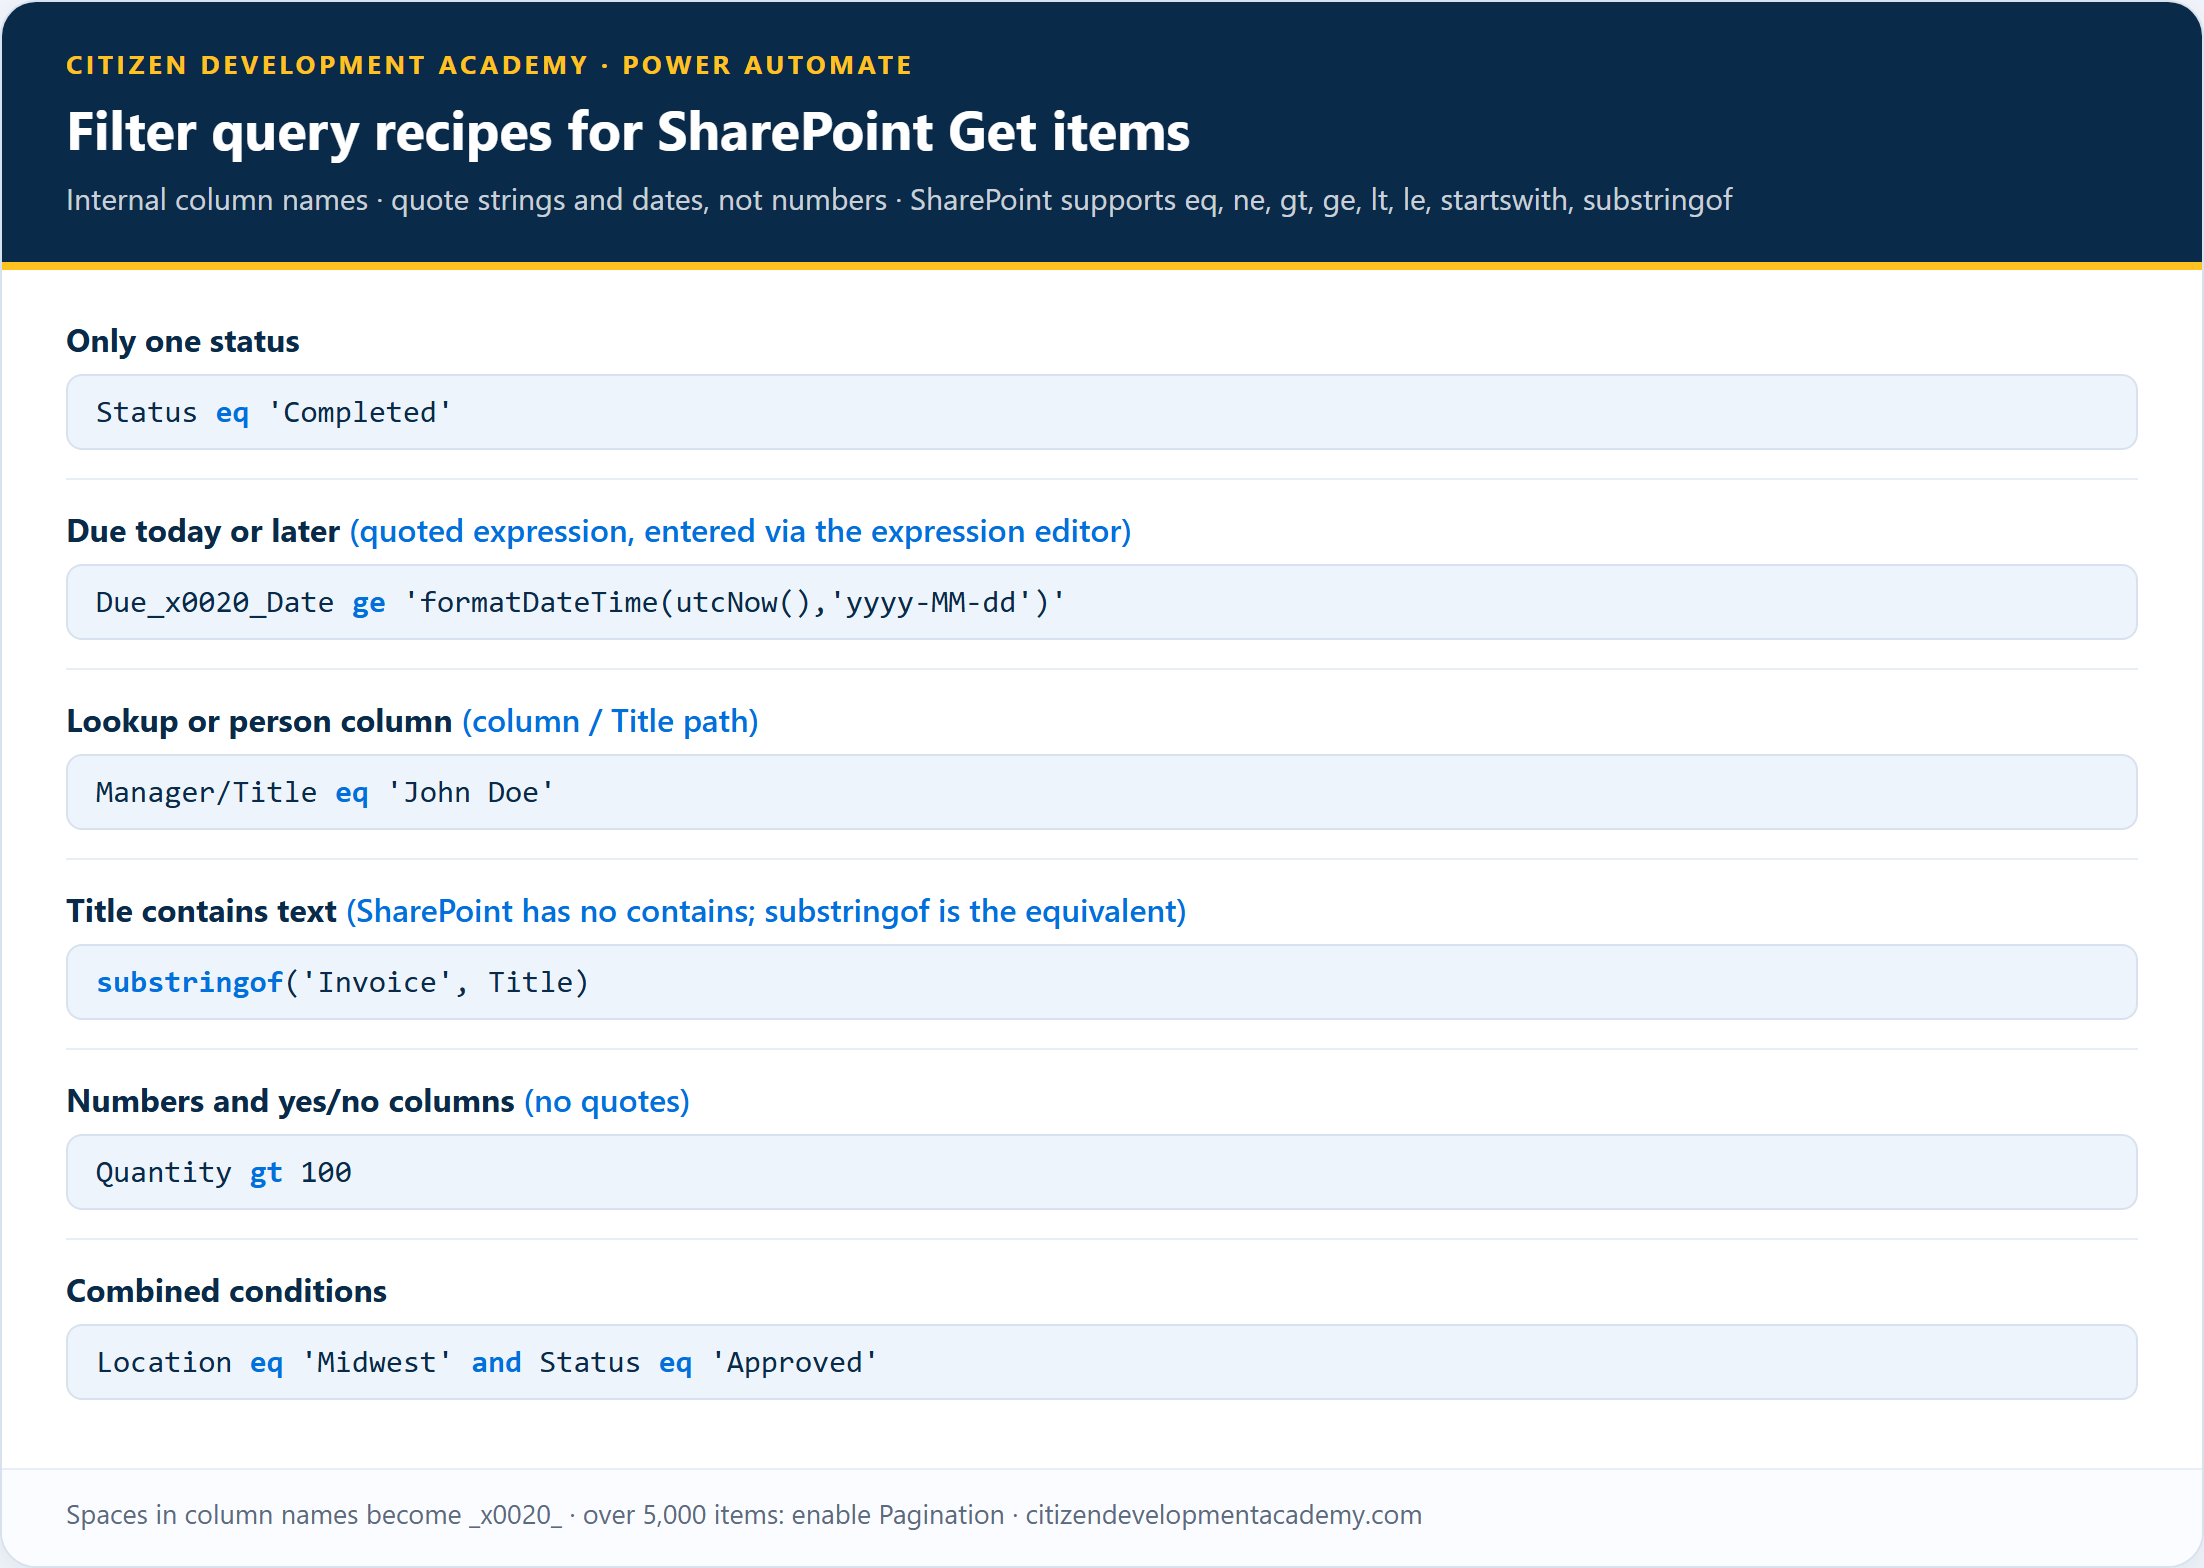Click the 'over 5,000 items: enable Pagination' footer note
Viewport: 2204px width, 1568px height.
coord(794,1515)
